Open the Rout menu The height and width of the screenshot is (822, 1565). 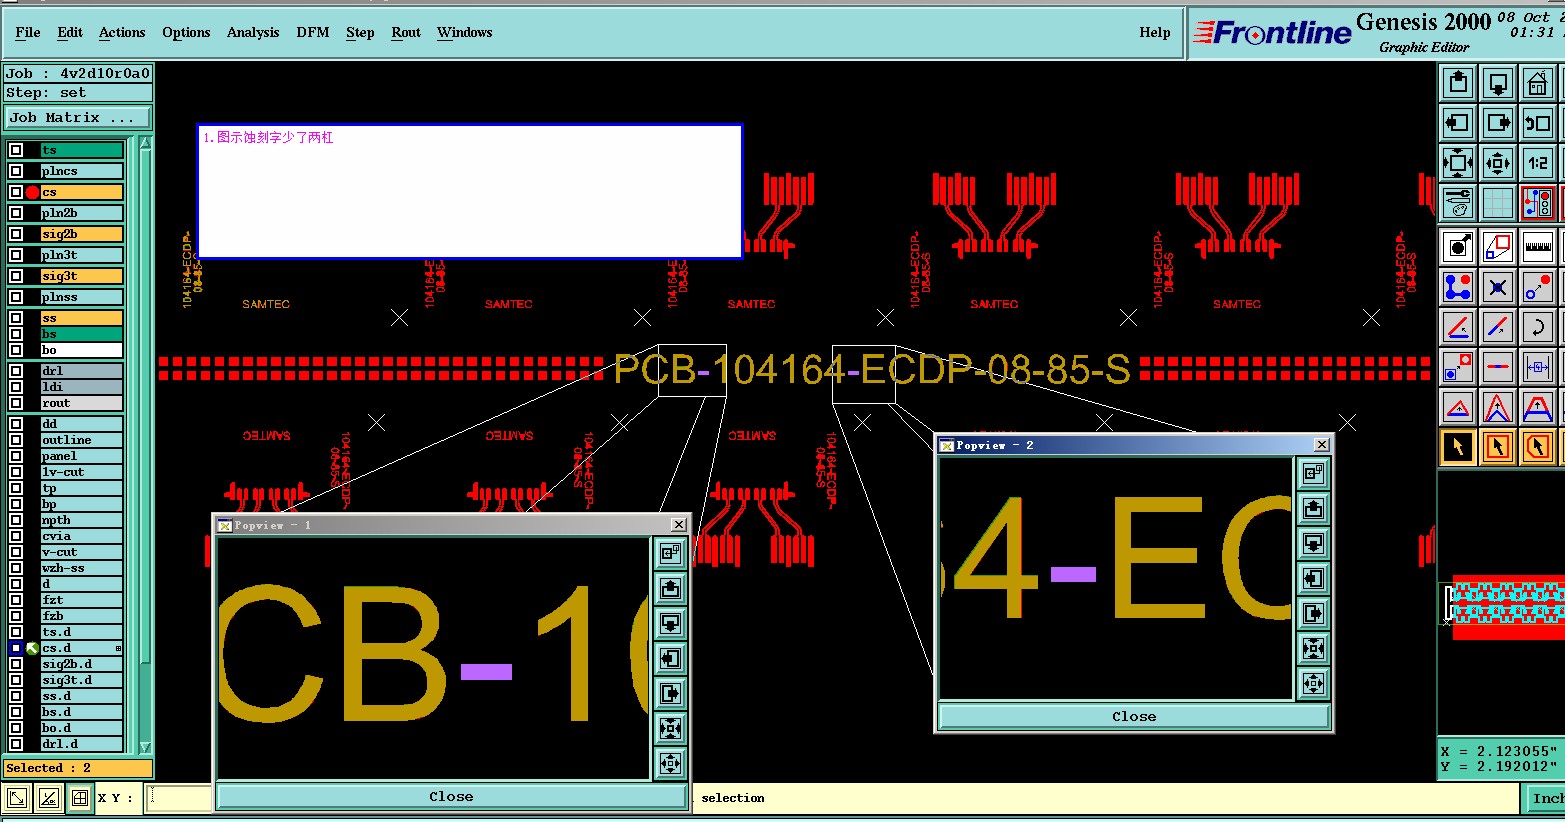[x=406, y=33]
